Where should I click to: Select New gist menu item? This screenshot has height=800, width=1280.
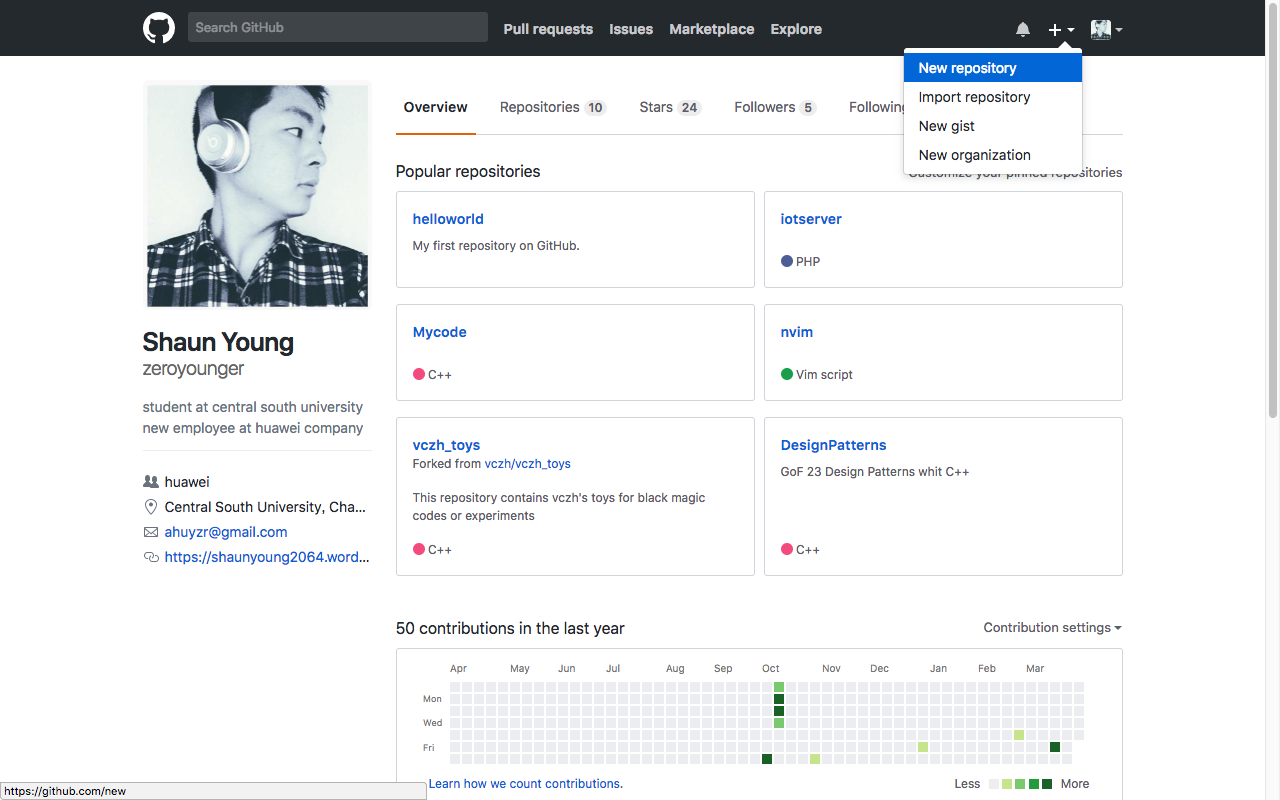point(993,126)
